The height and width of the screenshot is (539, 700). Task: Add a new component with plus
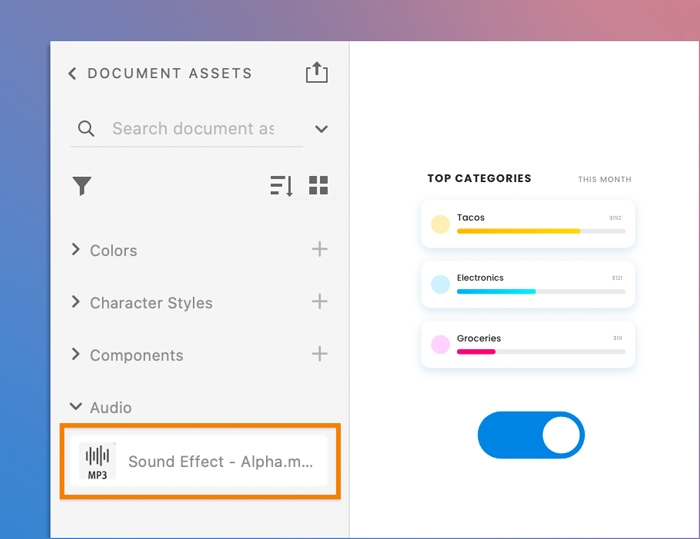319,353
